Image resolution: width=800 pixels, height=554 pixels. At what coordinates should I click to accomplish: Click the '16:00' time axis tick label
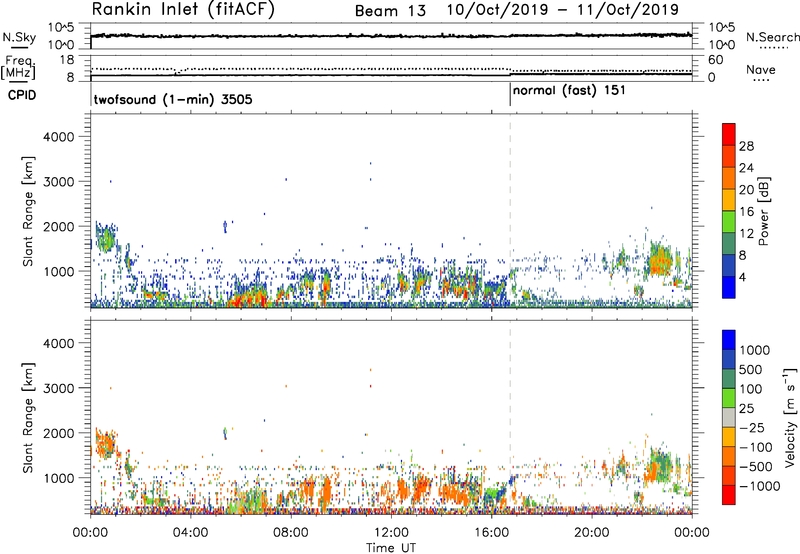coord(491,533)
